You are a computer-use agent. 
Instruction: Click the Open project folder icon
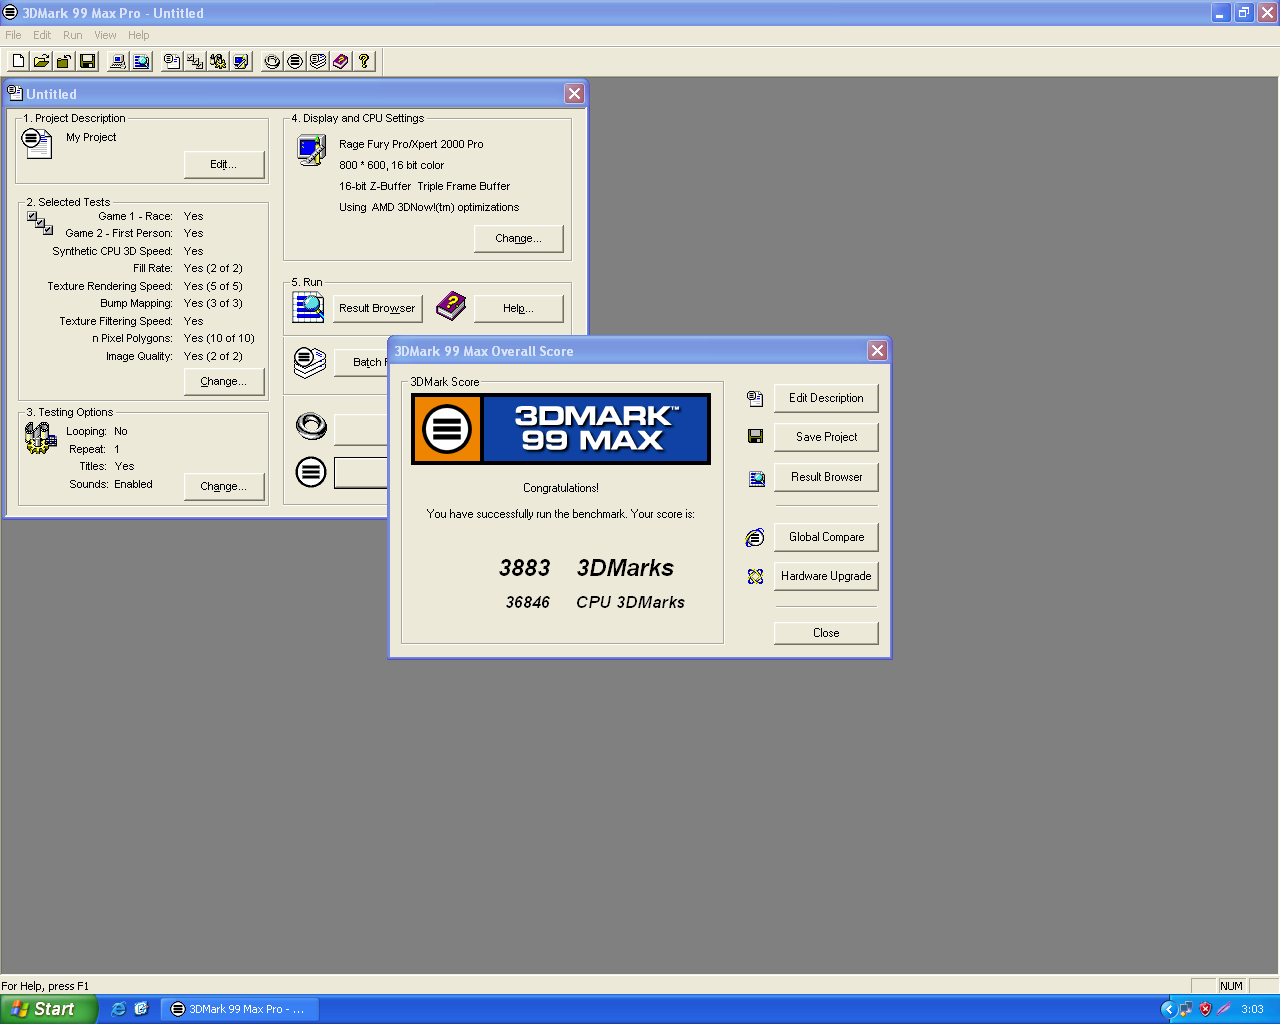pyautogui.click(x=41, y=62)
